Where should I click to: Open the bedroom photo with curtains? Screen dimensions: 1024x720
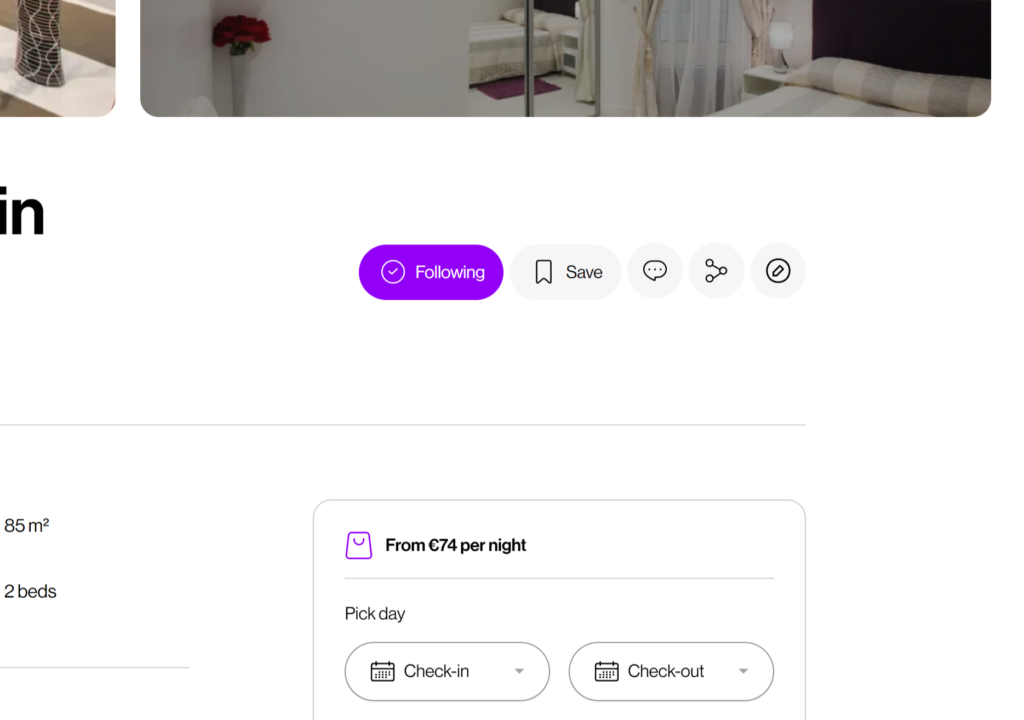pos(565,58)
